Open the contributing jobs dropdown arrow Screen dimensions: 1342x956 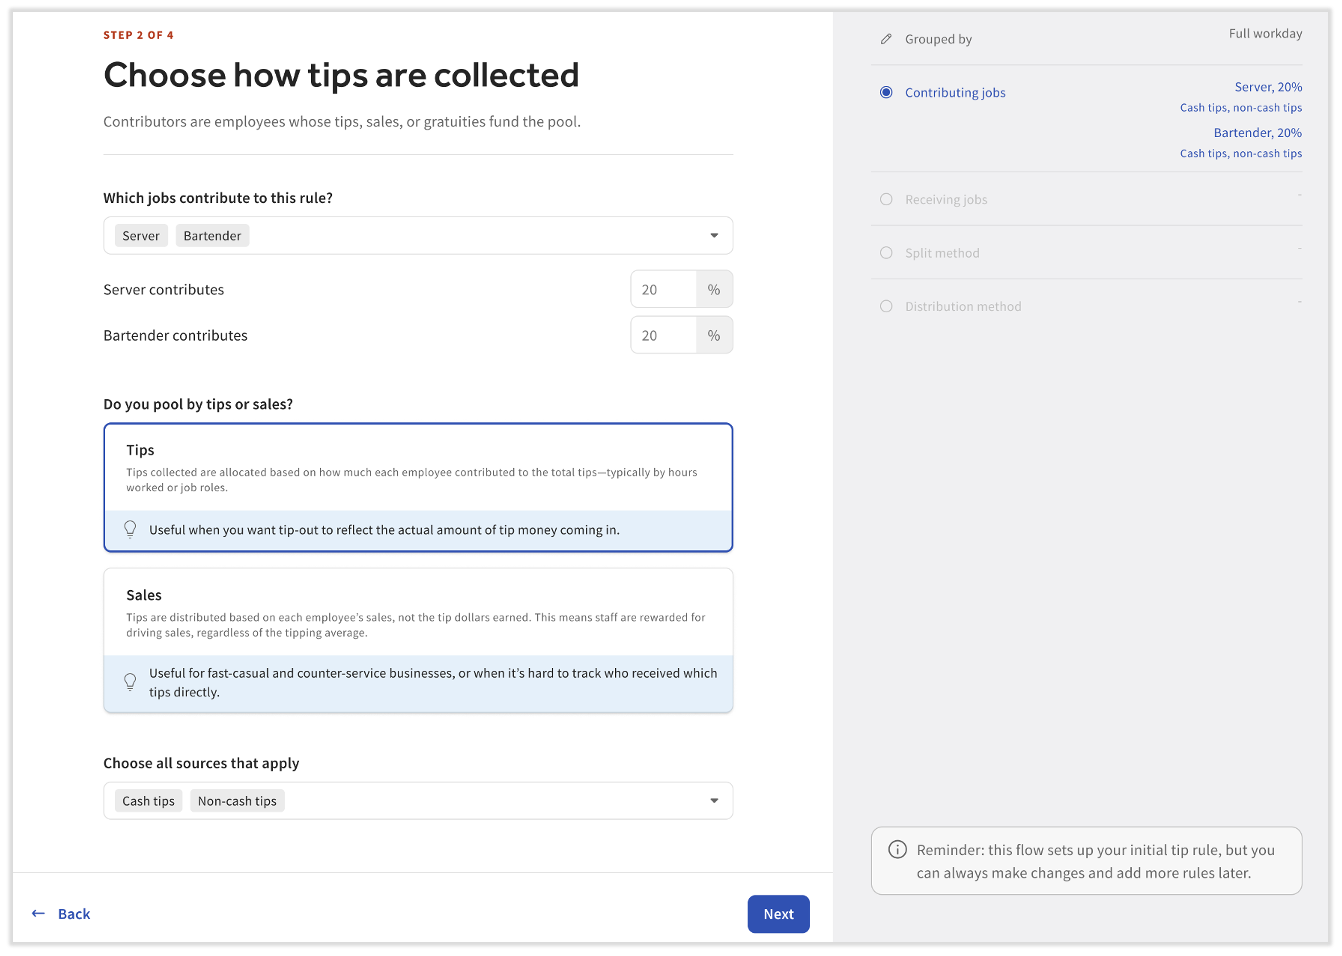714,236
